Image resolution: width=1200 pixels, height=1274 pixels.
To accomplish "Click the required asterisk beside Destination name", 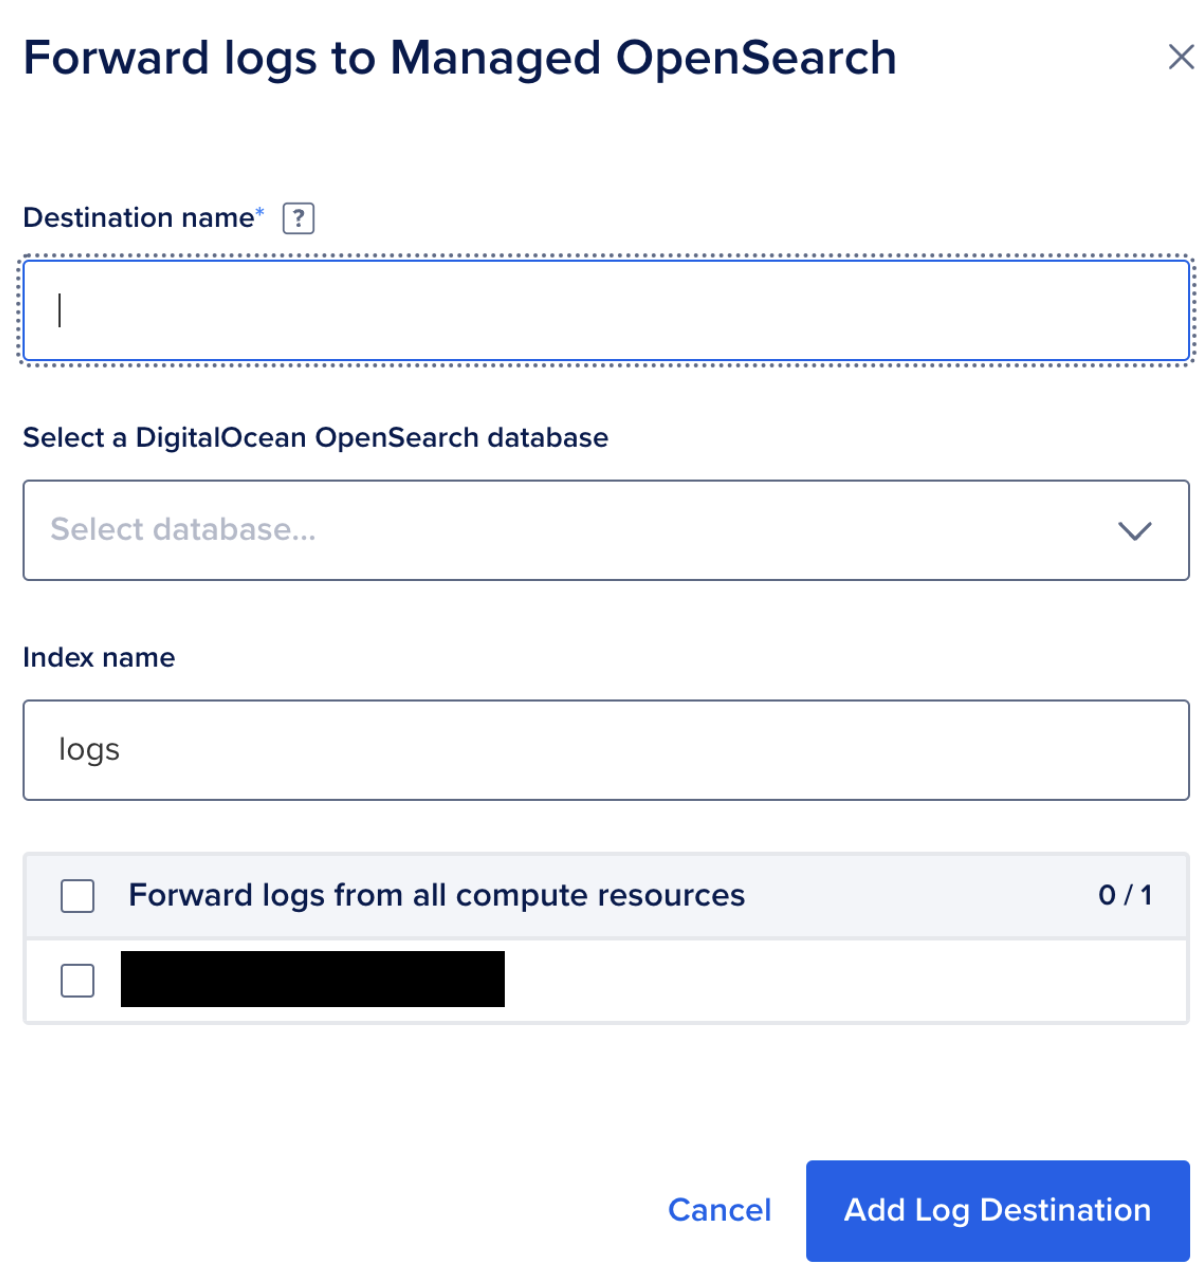I will point(260,211).
